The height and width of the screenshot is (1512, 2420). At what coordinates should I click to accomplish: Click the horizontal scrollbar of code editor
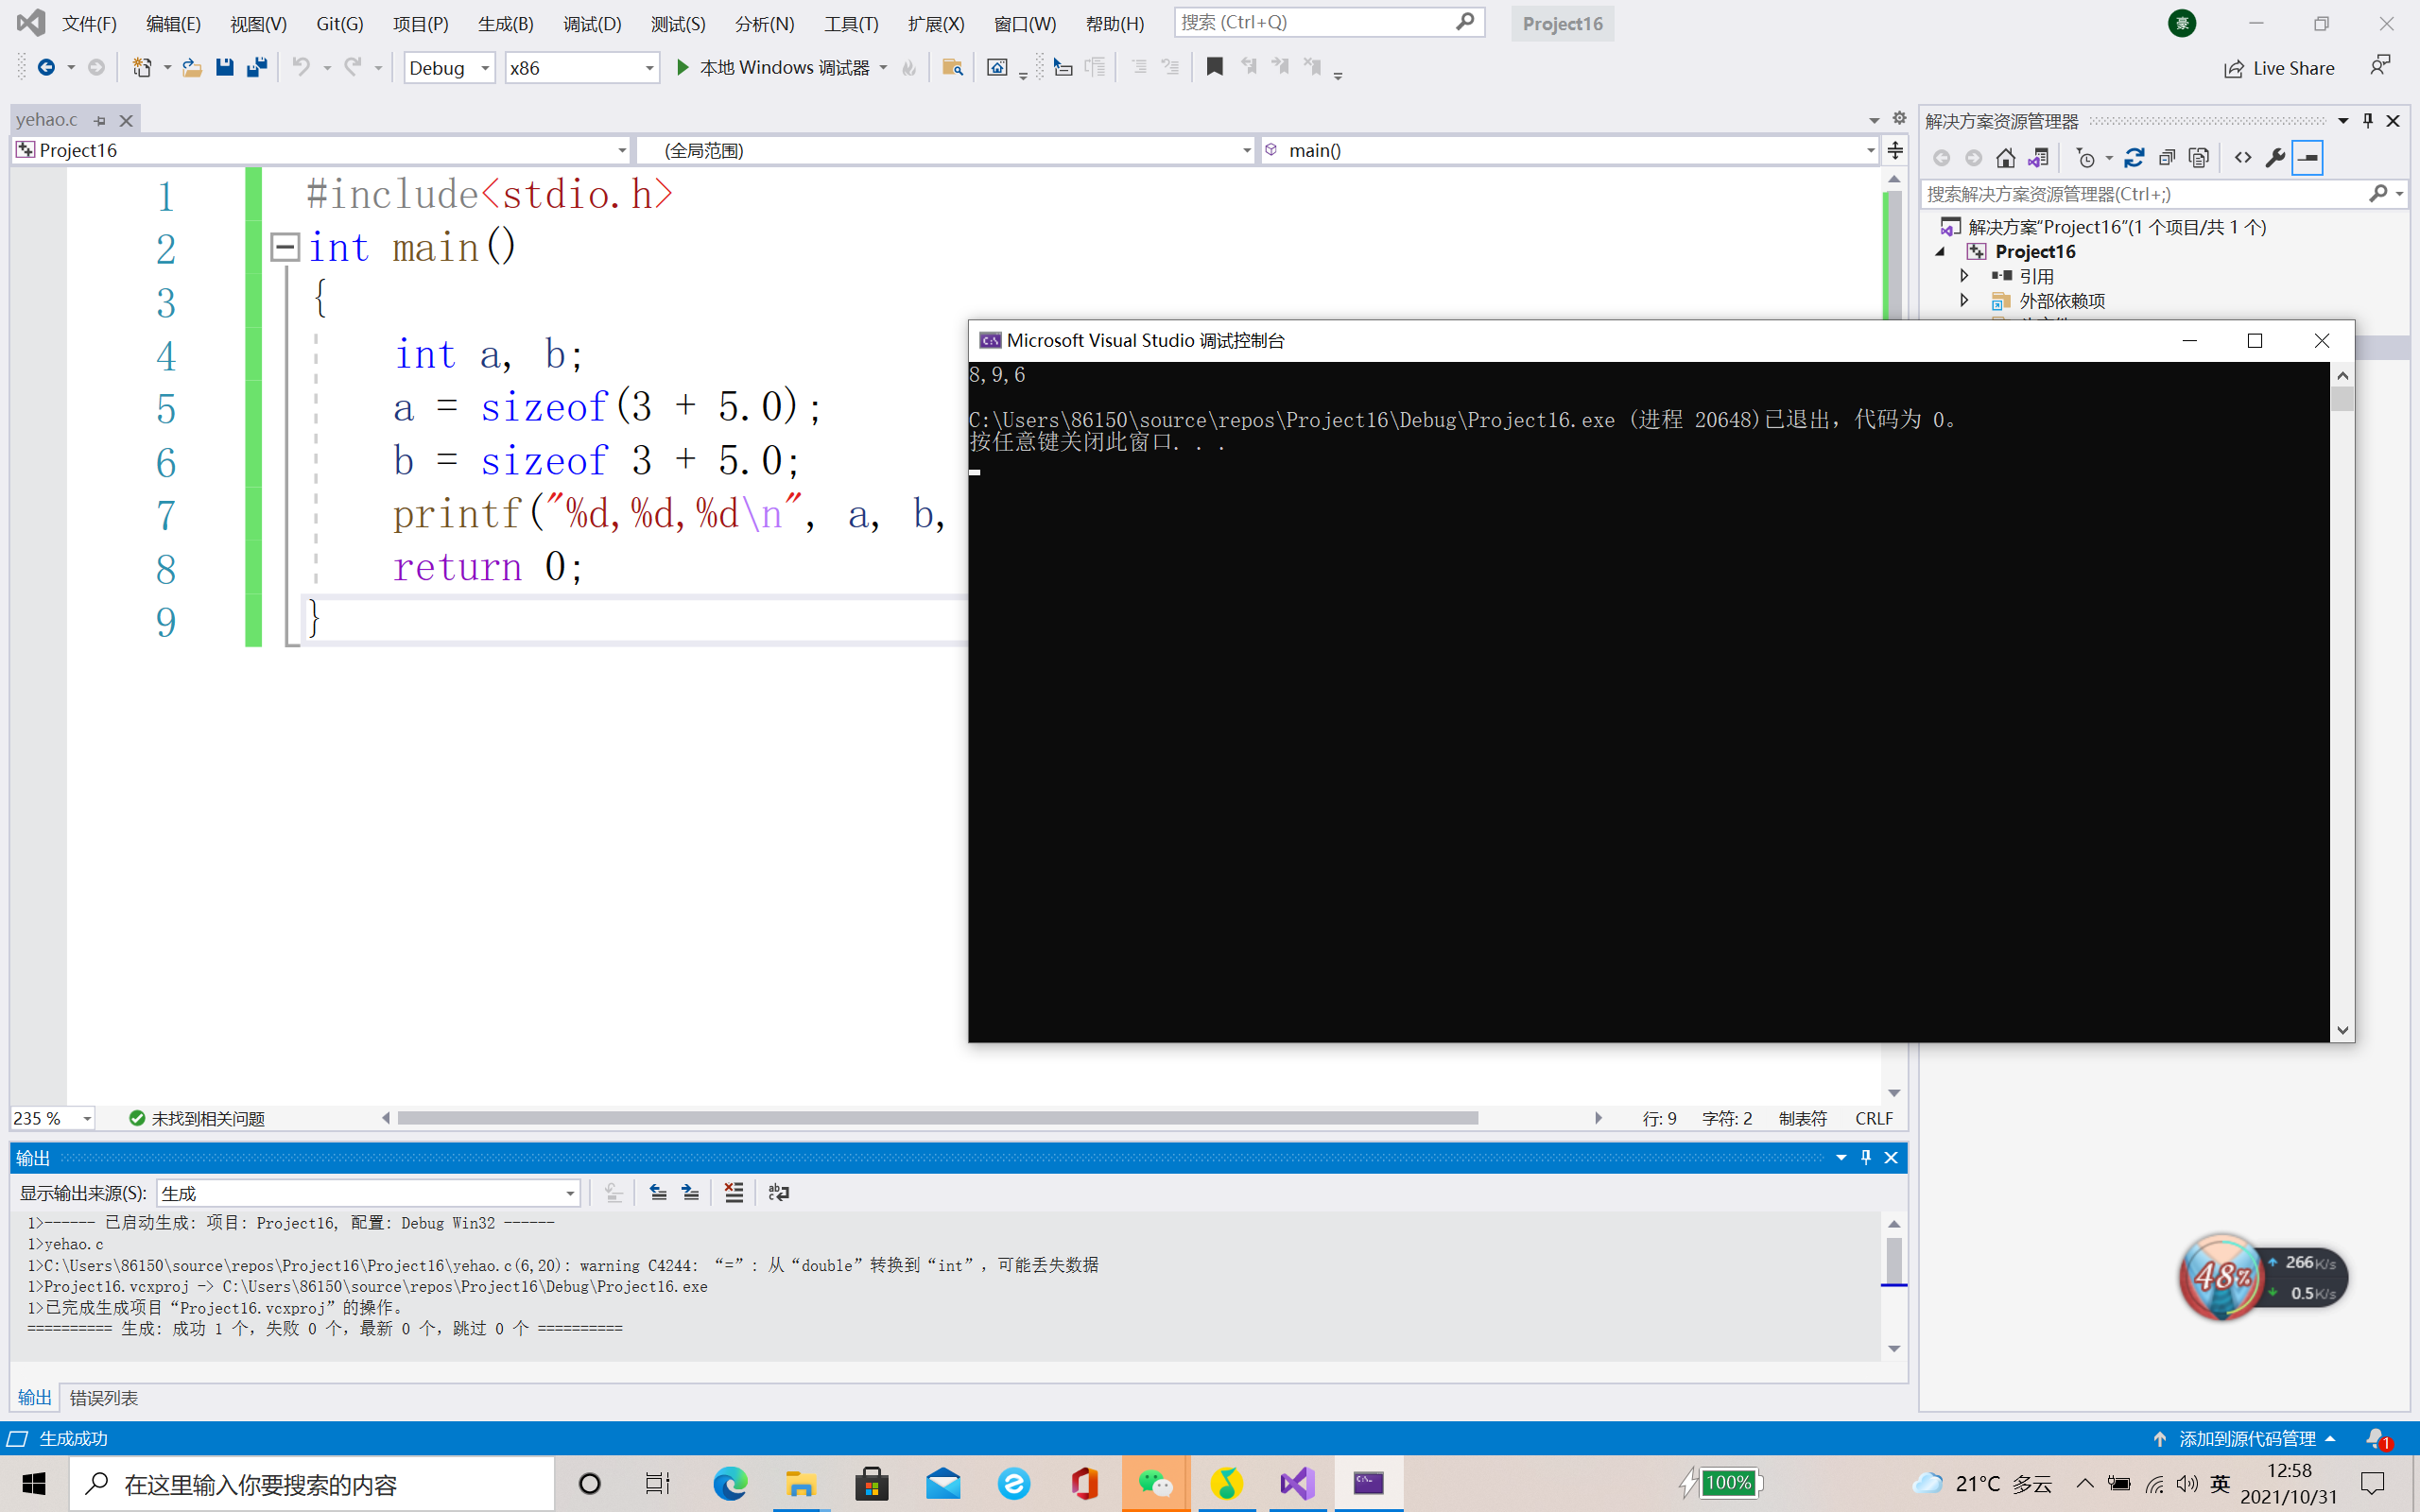pyautogui.click(x=937, y=1118)
